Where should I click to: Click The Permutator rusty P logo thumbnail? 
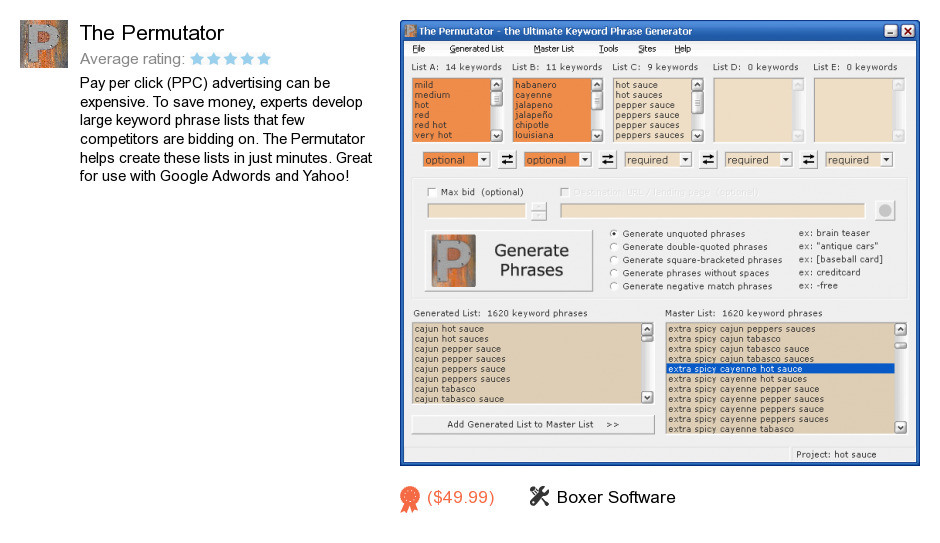point(44,44)
